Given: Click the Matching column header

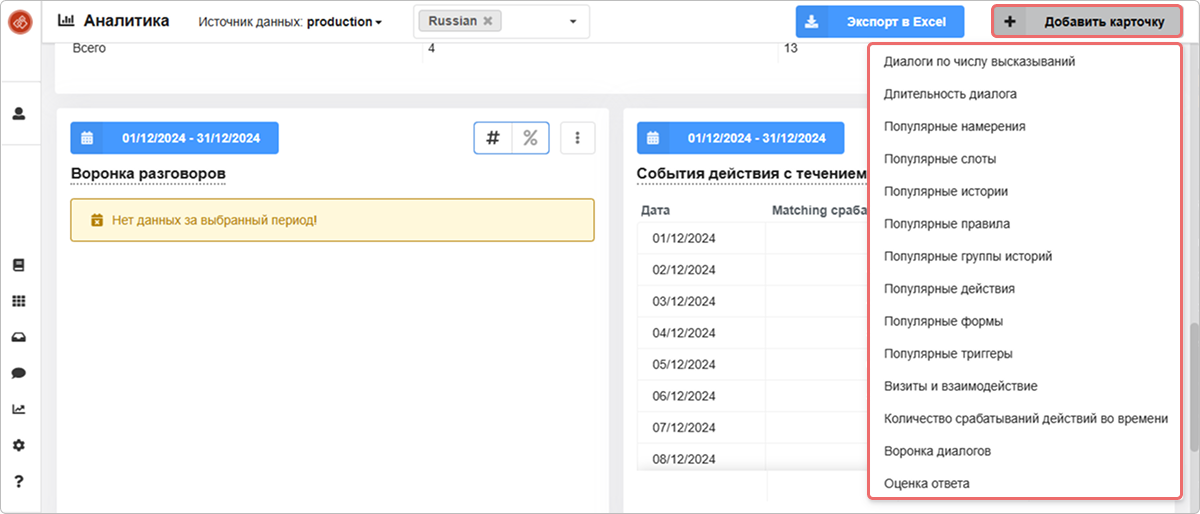Looking at the screenshot, I should point(819,211).
